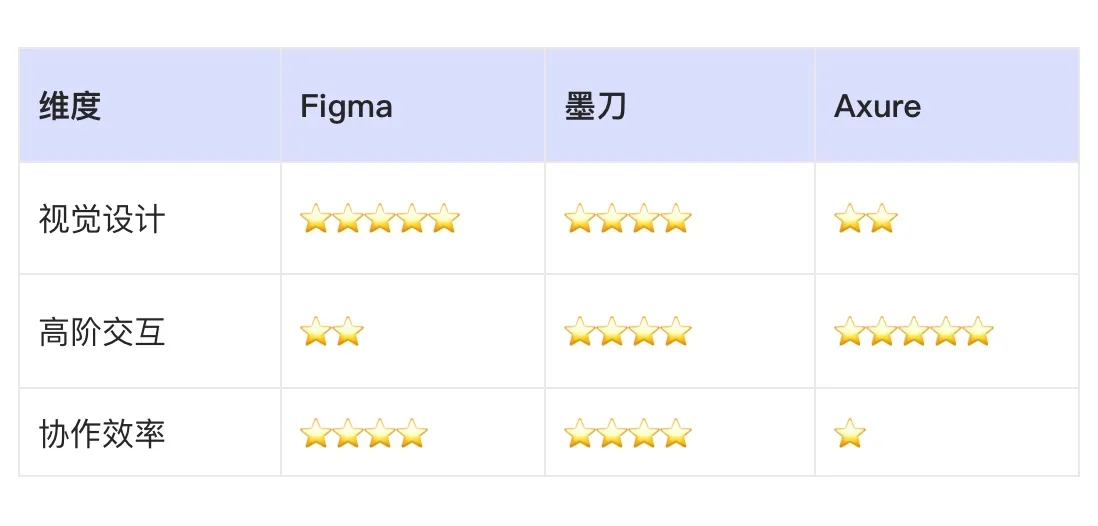Screen dimensions: 1098x526
Task: Click fourth star of Figma's 协作效率 rating
Action: (x=412, y=434)
